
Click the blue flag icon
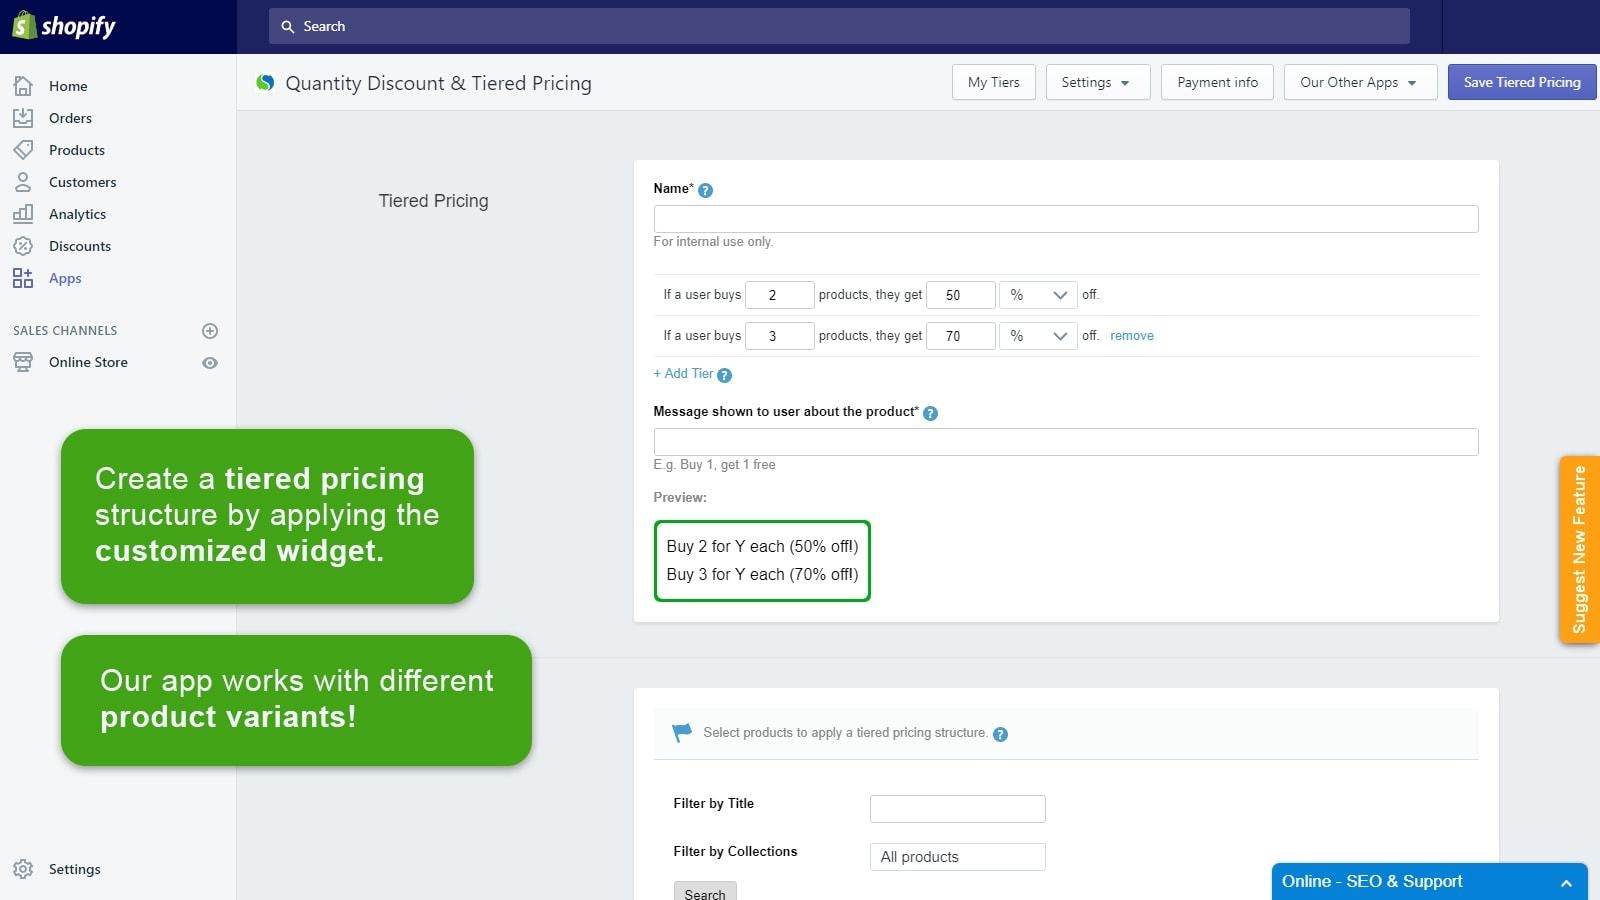(x=682, y=733)
